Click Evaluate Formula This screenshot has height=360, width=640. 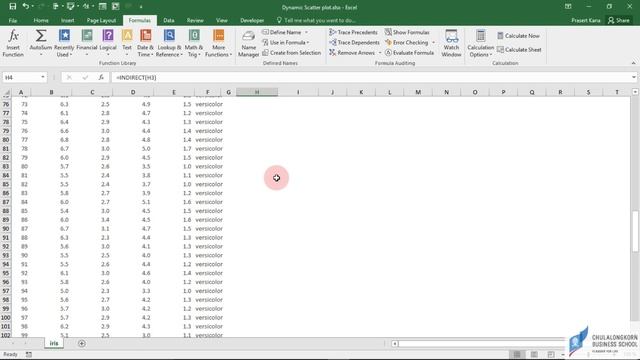(x=409, y=53)
